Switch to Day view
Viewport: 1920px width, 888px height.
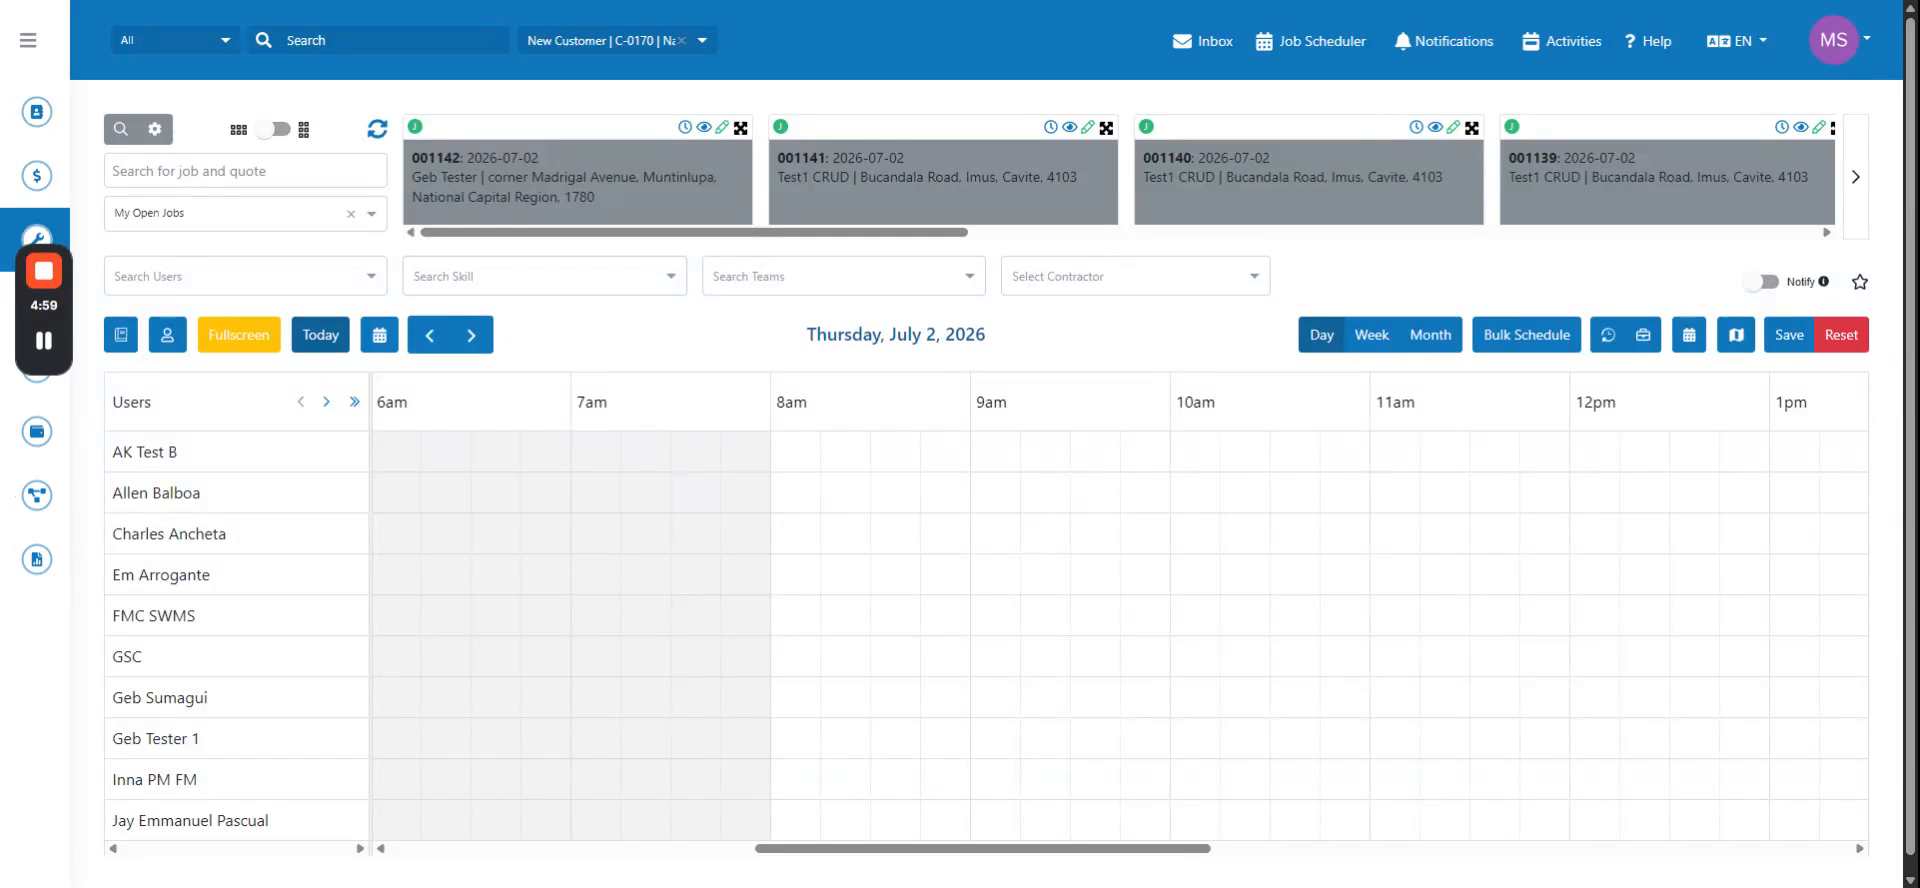click(1322, 335)
